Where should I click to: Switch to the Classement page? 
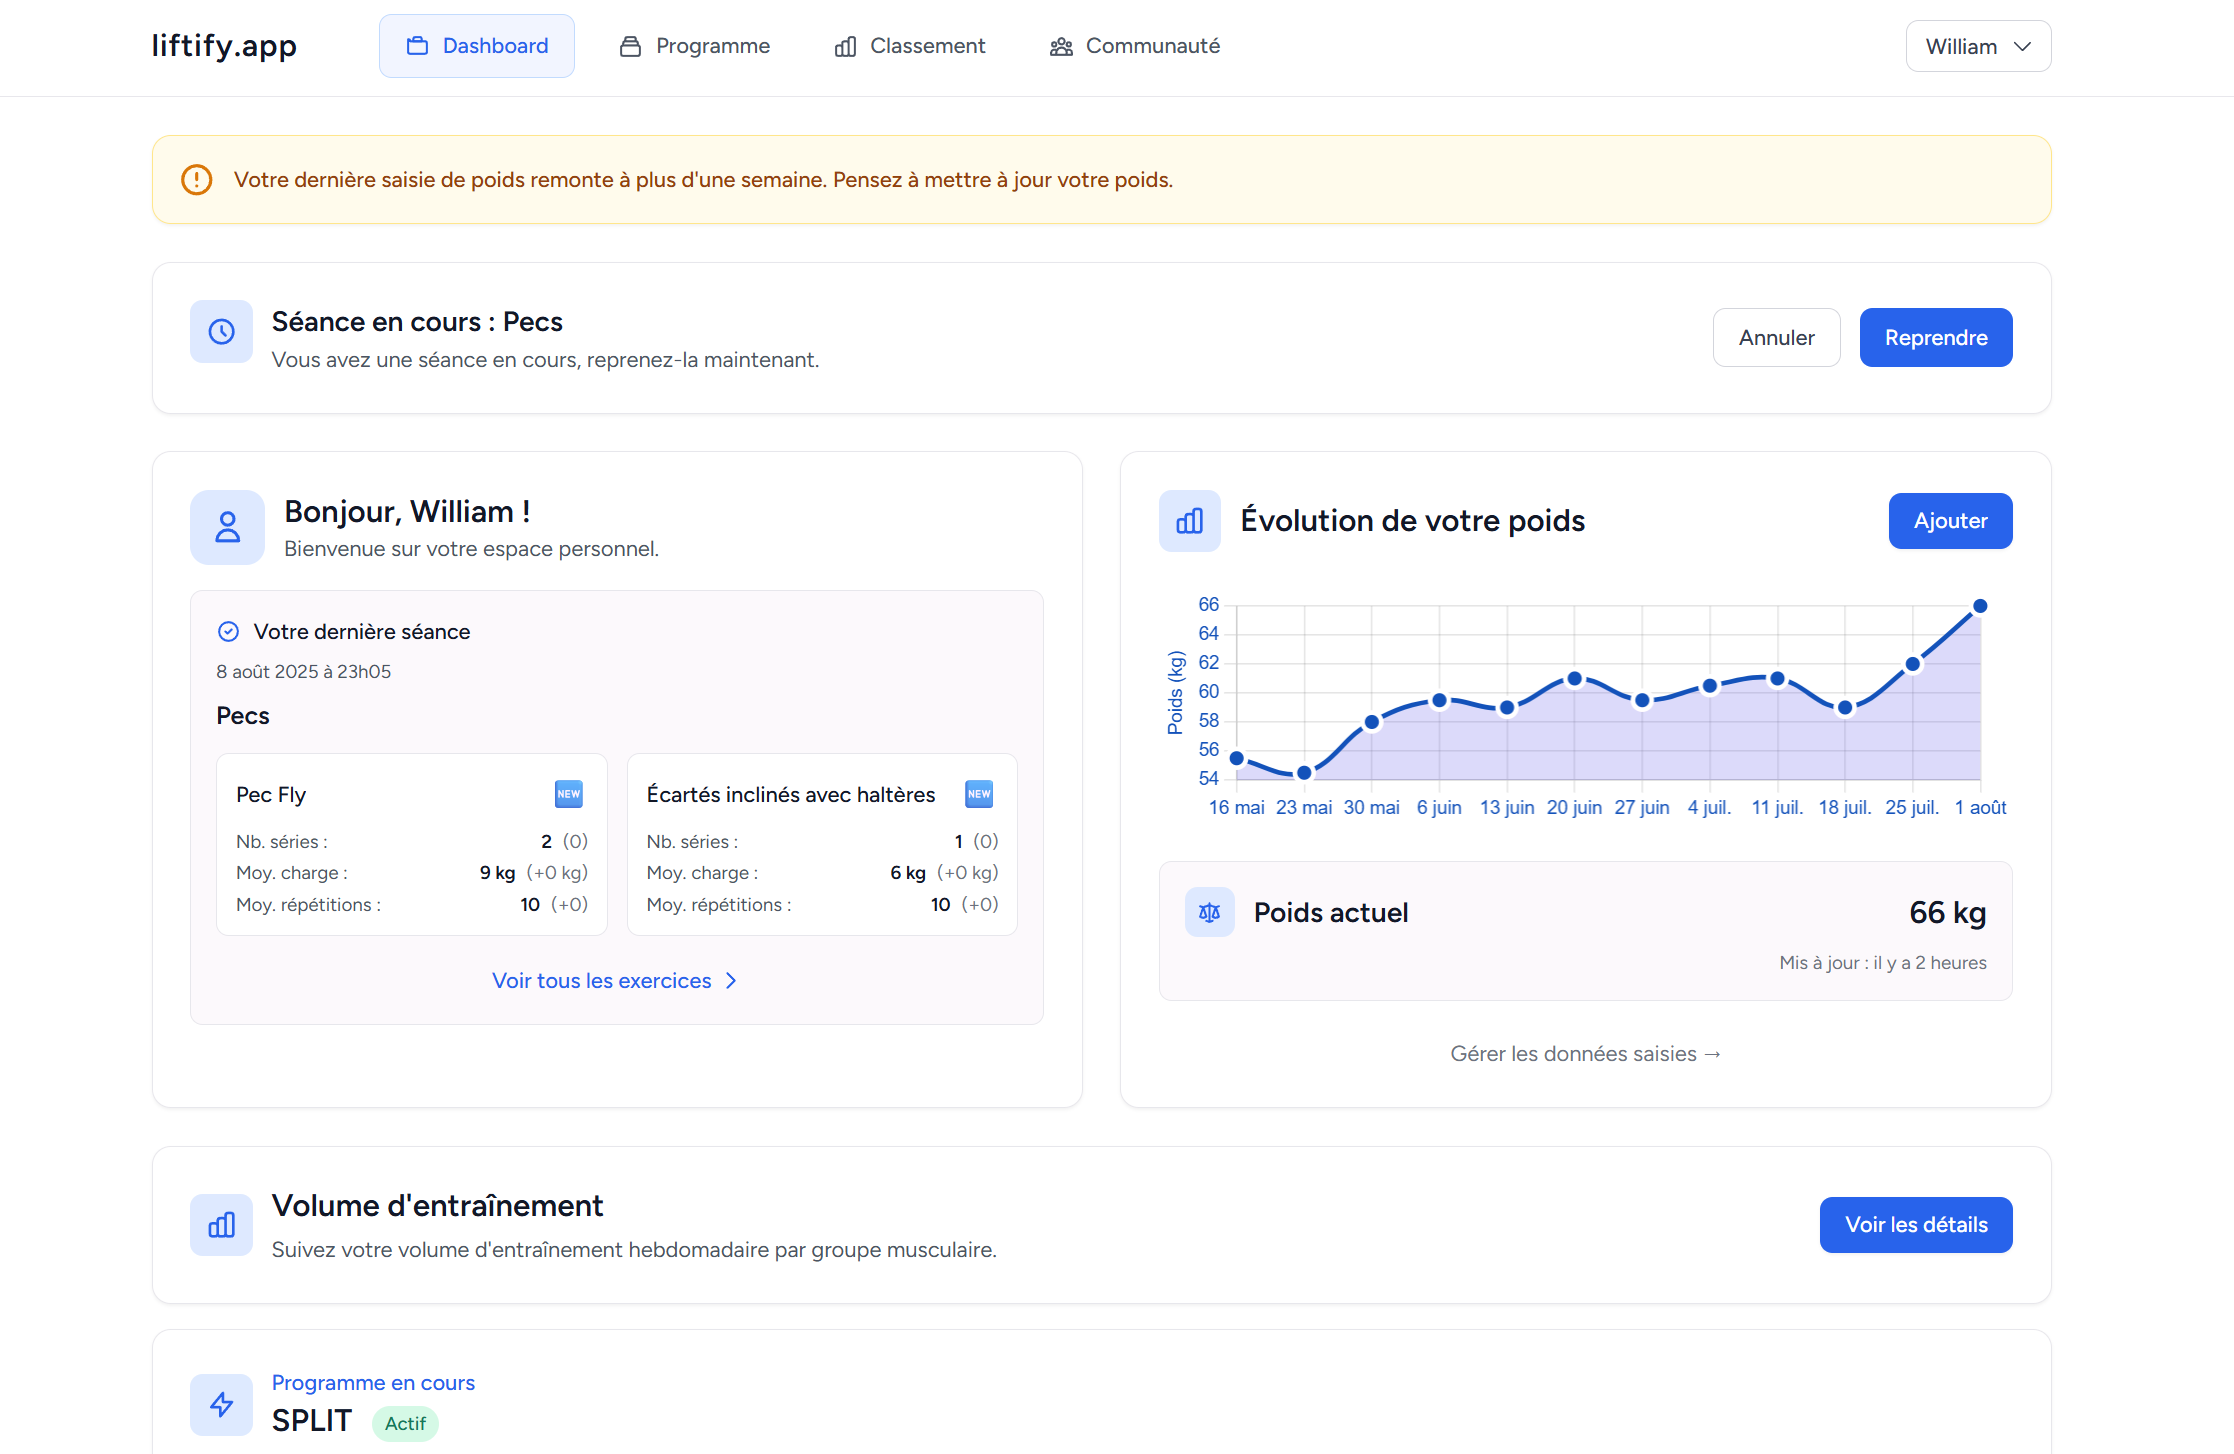coord(927,45)
